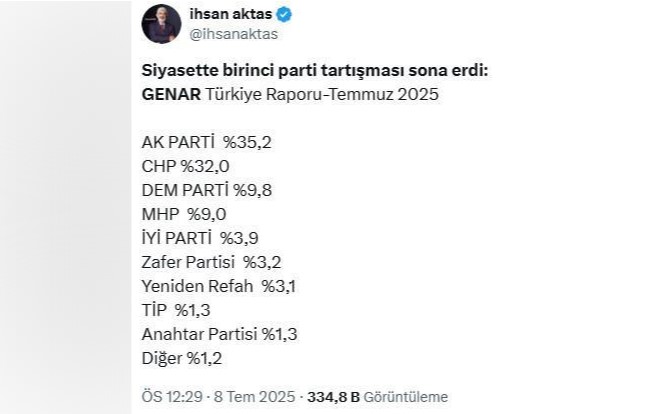
Task: Click the 8 Tem 2025 date
Action: (x=254, y=397)
